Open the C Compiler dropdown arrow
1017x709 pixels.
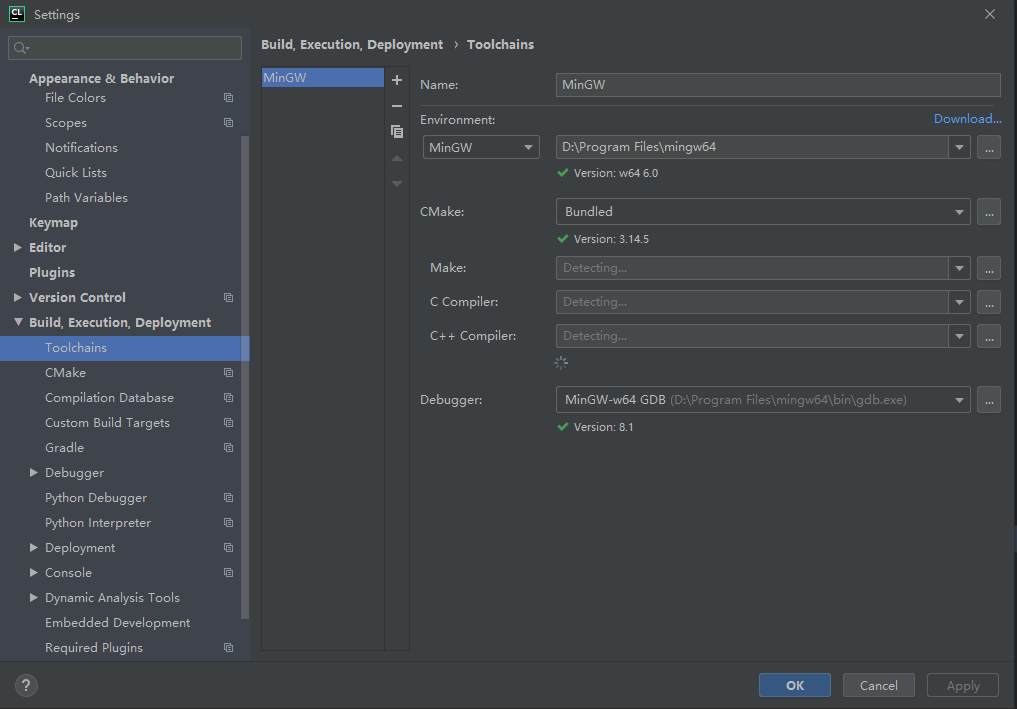point(959,302)
